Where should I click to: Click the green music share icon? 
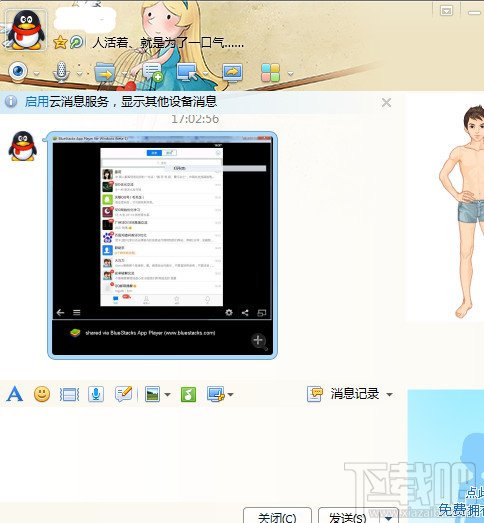188,394
